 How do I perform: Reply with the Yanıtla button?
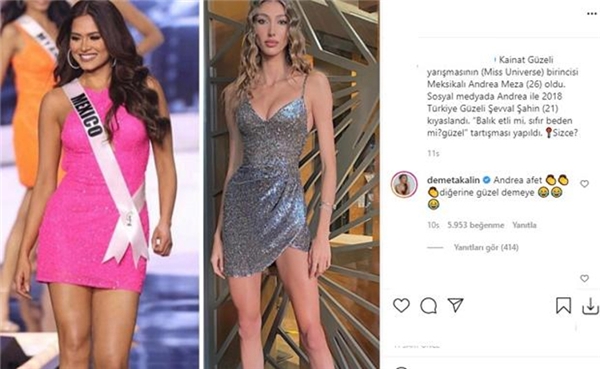pyautogui.click(x=524, y=225)
